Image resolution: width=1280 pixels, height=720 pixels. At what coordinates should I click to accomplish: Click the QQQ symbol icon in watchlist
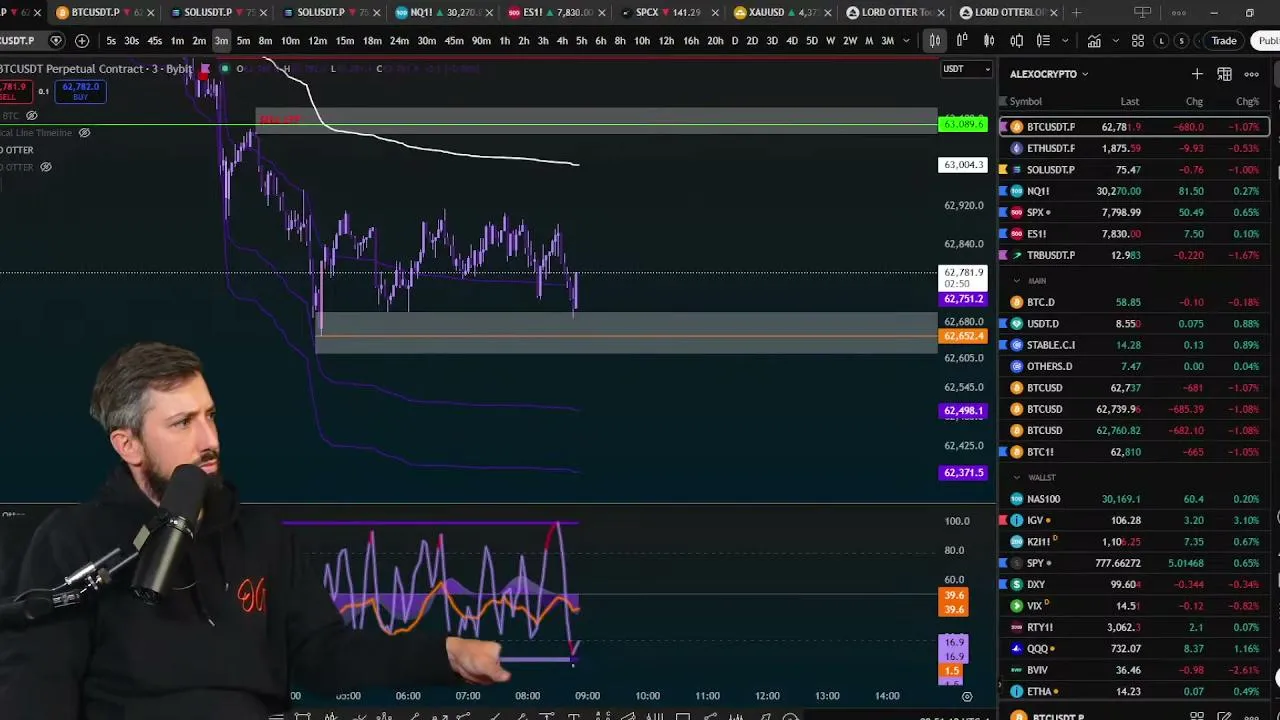pyautogui.click(x=1016, y=648)
